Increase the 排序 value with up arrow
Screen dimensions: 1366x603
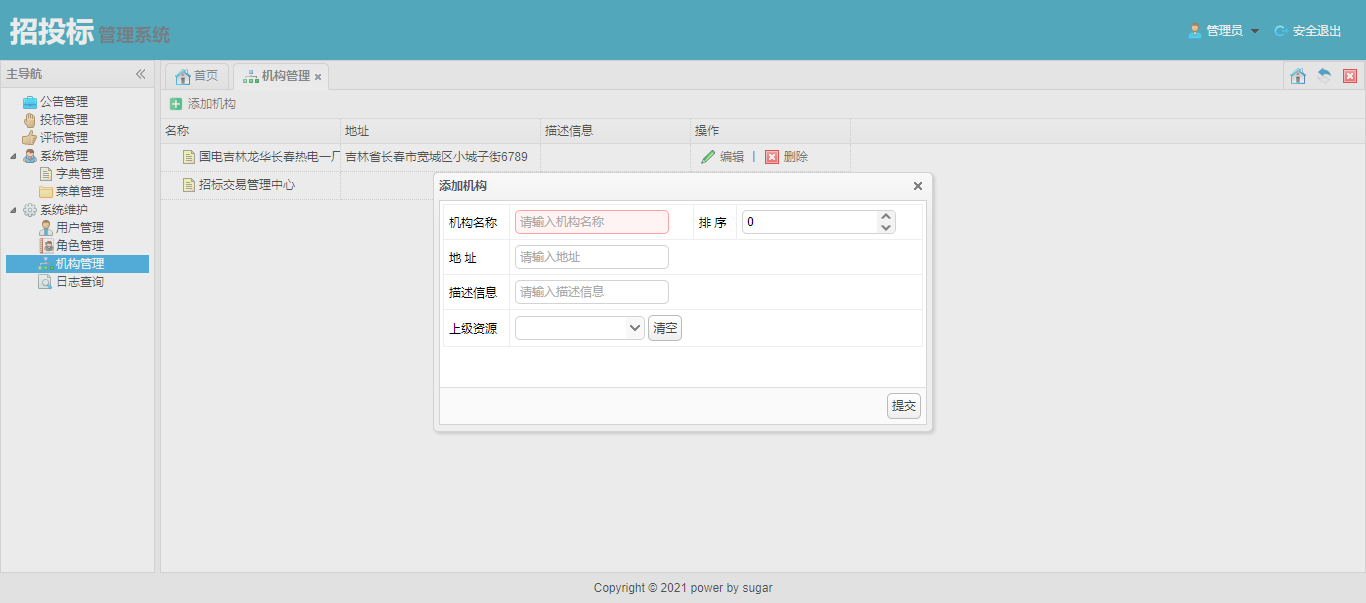(x=885, y=216)
